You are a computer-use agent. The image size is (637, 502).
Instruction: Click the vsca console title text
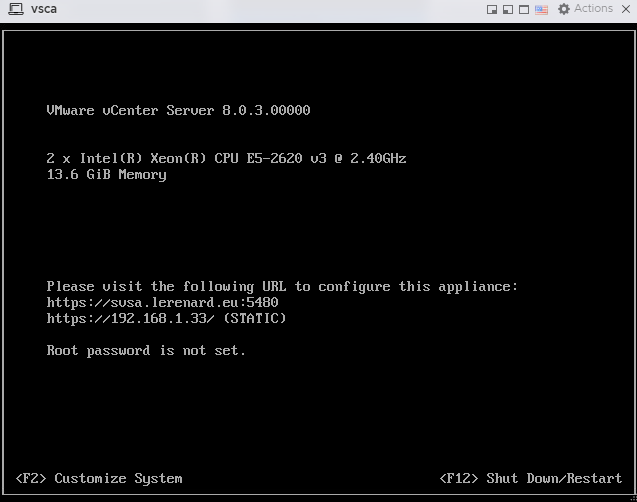[x=44, y=9]
